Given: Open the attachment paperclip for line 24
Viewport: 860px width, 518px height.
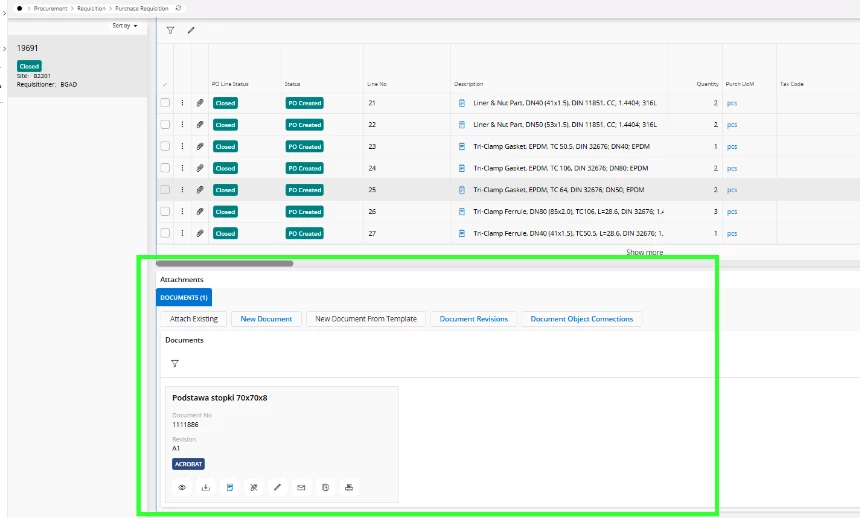Looking at the screenshot, I should point(200,168).
